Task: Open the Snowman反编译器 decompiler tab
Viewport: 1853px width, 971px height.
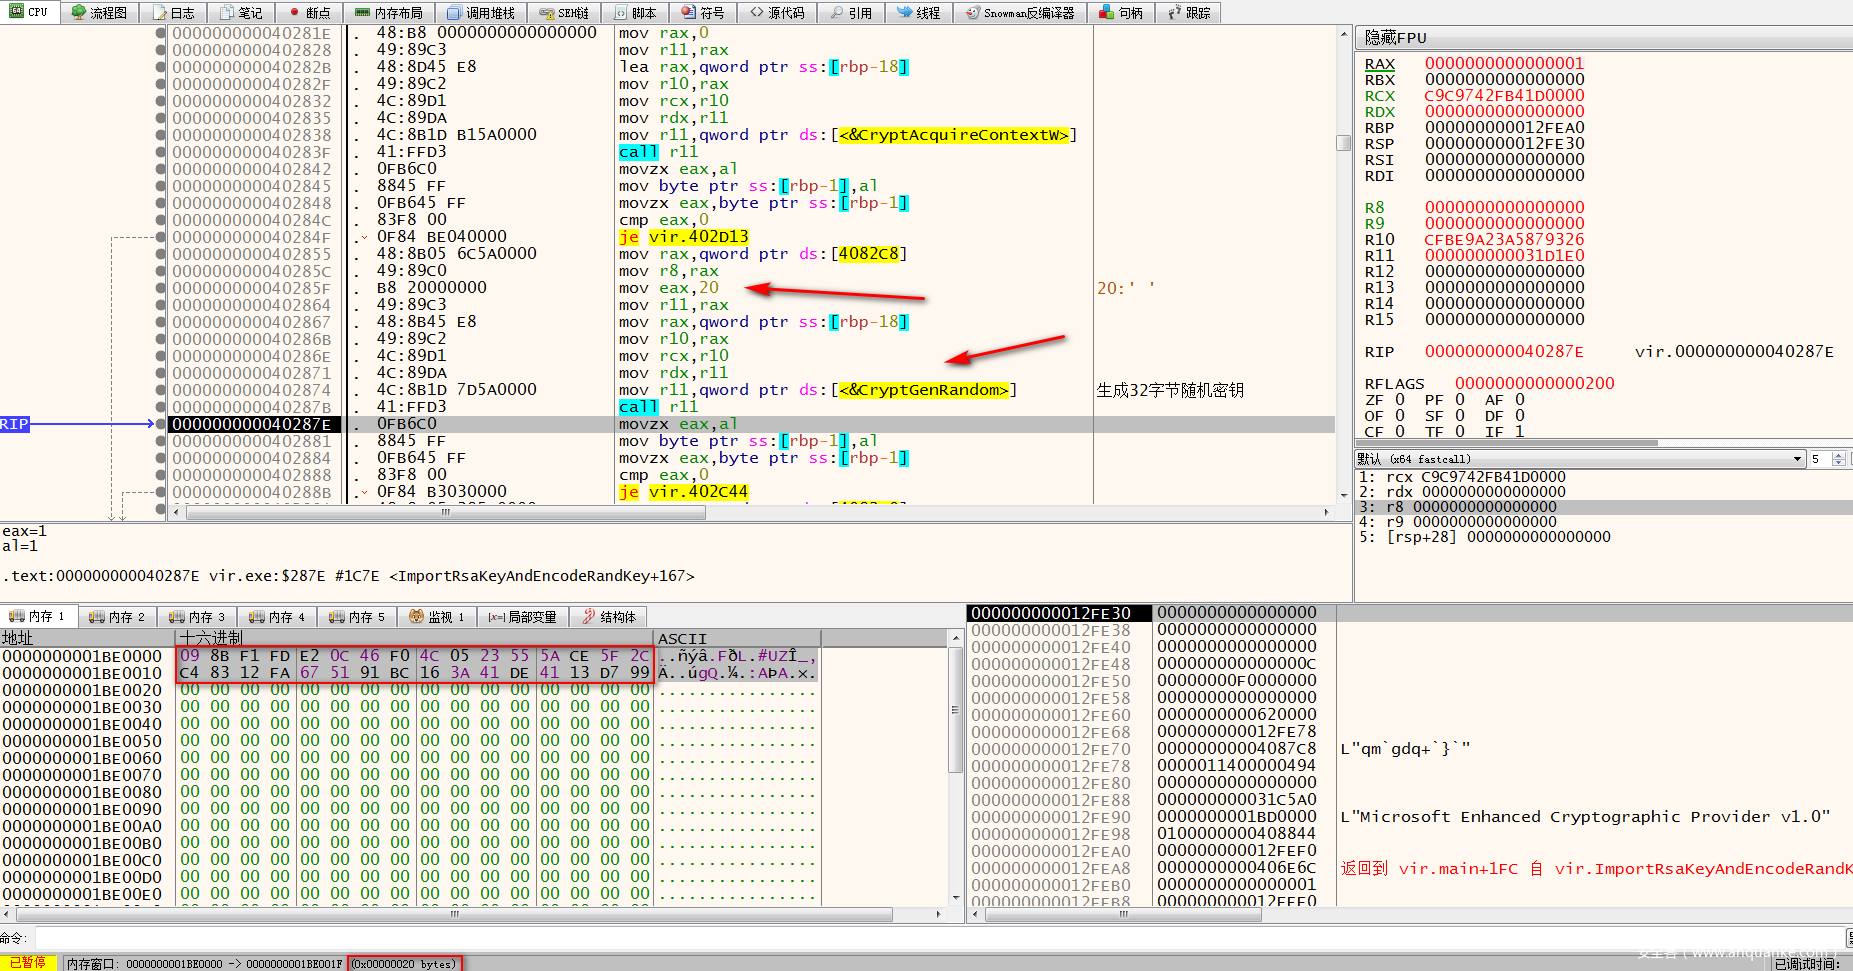Action: (x=1020, y=13)
